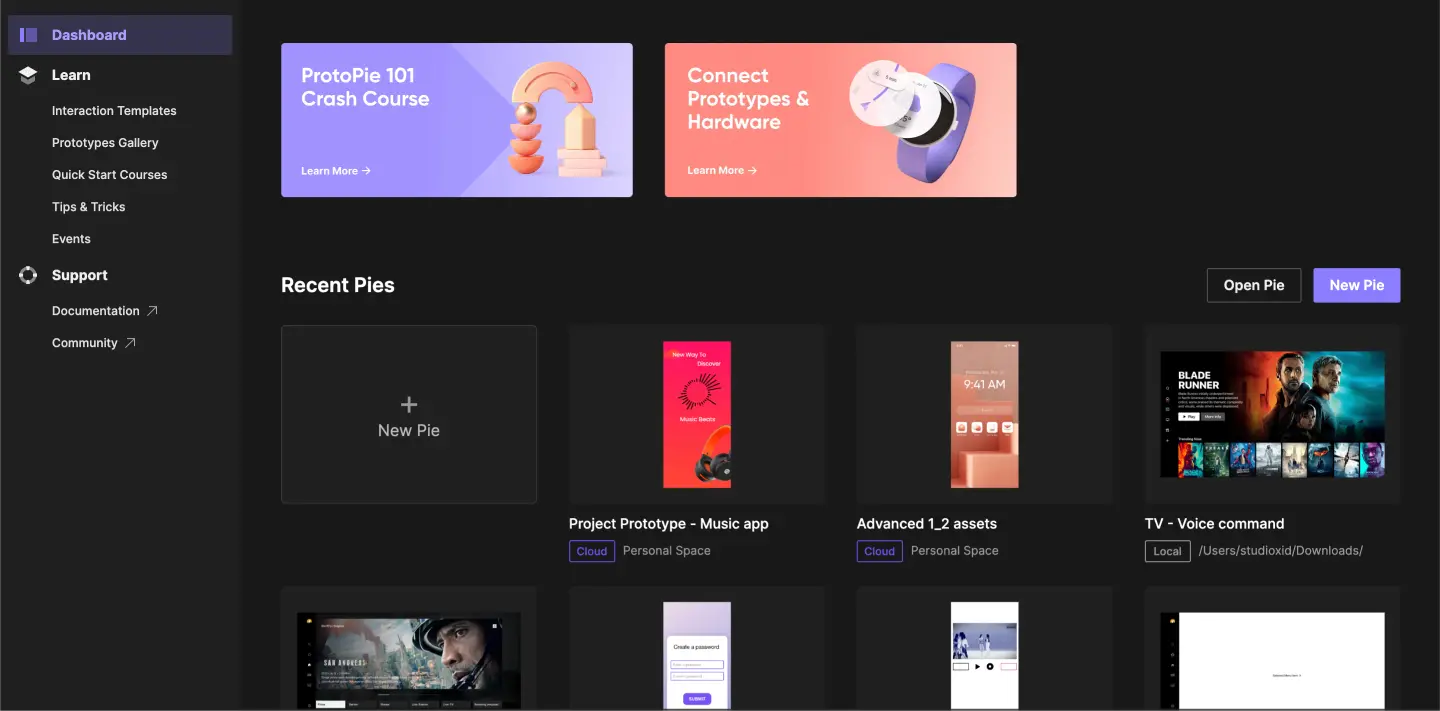
Task: Click the Learn graduation cap icon
Action: point(28,75)
